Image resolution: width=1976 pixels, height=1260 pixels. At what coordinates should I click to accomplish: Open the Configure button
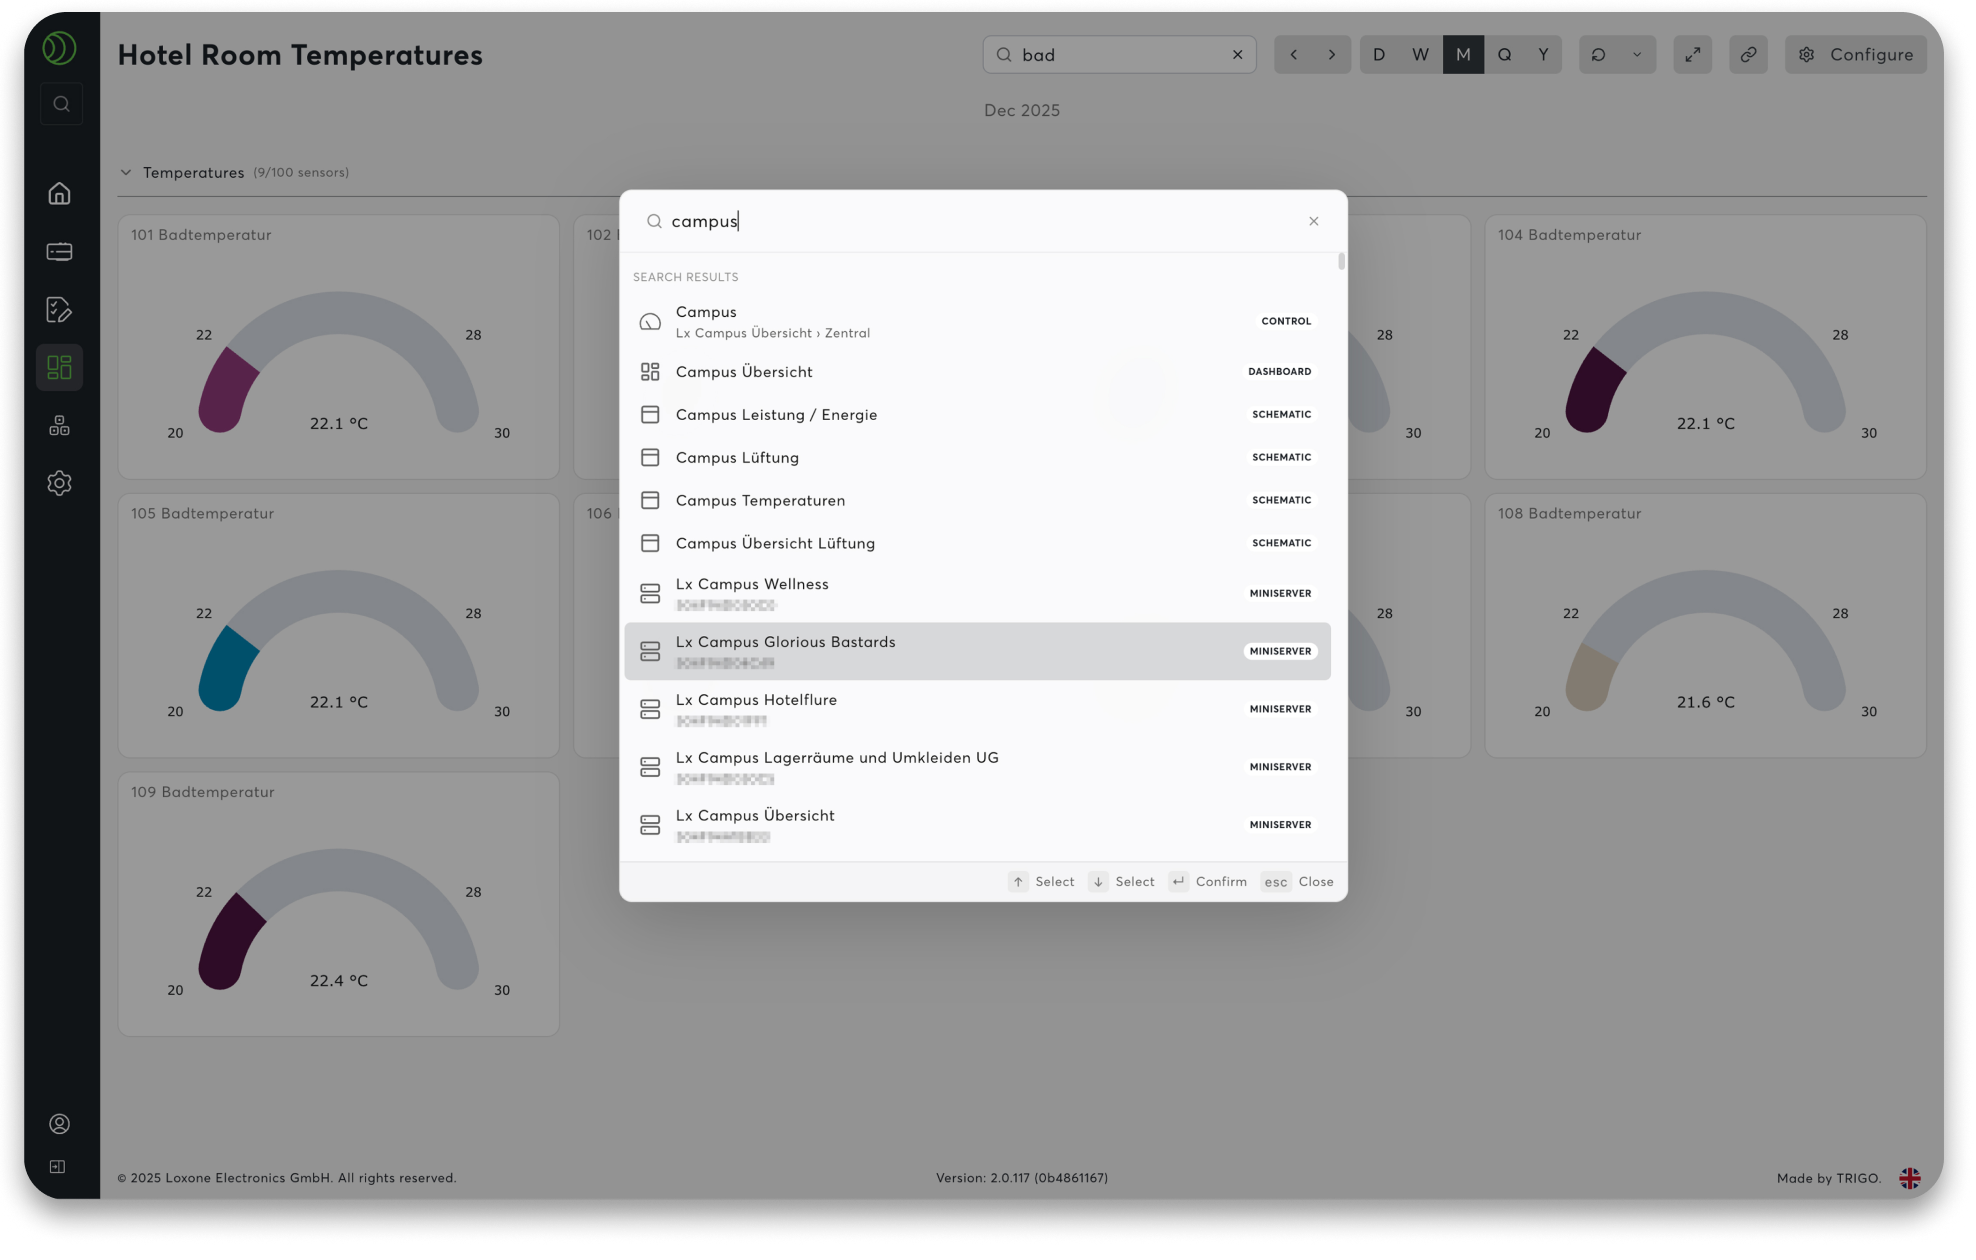point(1856,55)
